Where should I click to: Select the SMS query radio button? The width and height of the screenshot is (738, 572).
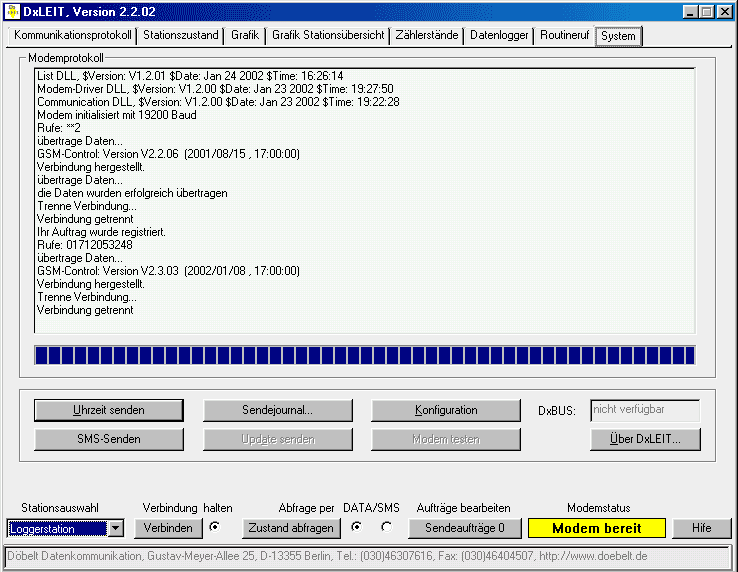coord(386,526)
